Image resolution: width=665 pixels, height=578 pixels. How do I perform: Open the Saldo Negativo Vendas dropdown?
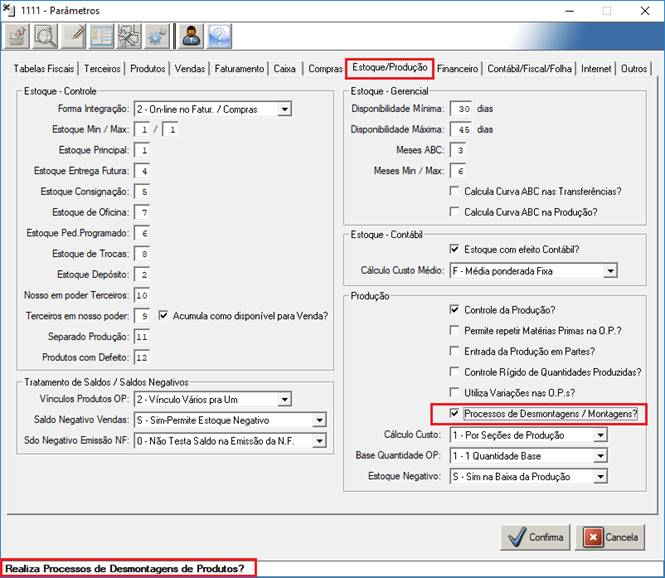click(319, 420)
